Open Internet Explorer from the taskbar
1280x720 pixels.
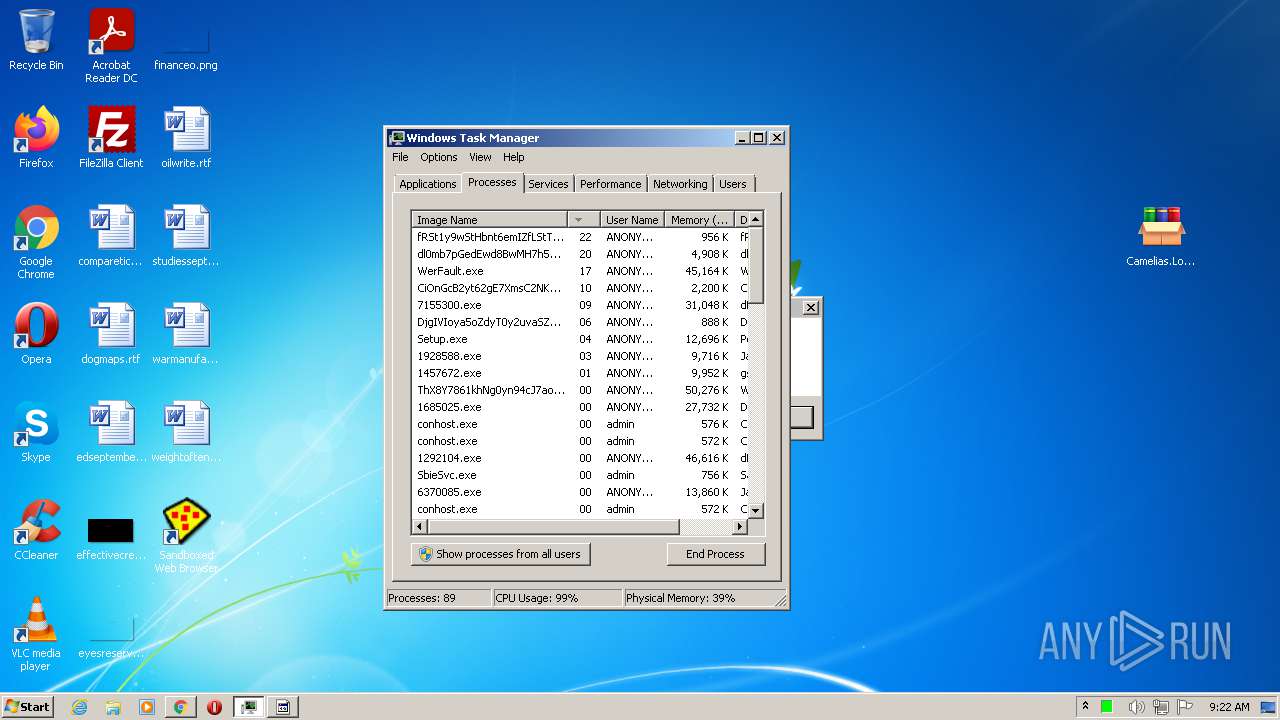pos(80,707)
